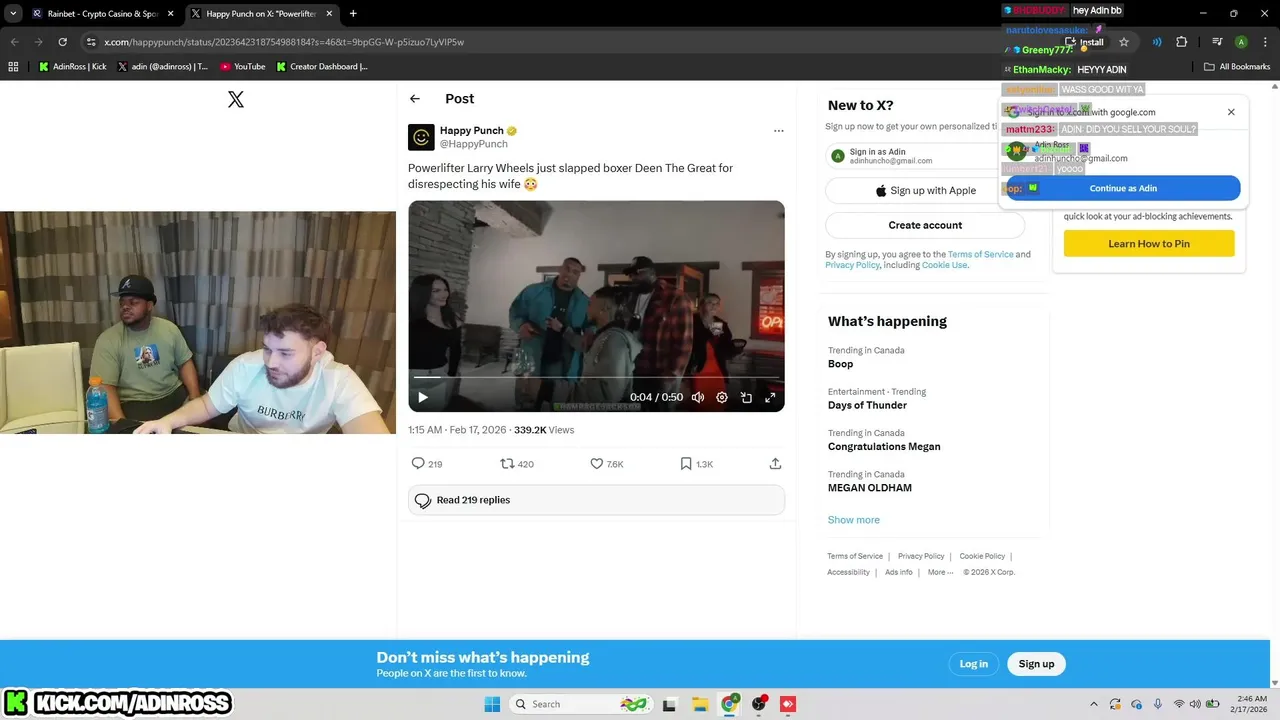Expand the tab search dropdown
Viewport: 1280px width, 720px height.
point(13,14)
